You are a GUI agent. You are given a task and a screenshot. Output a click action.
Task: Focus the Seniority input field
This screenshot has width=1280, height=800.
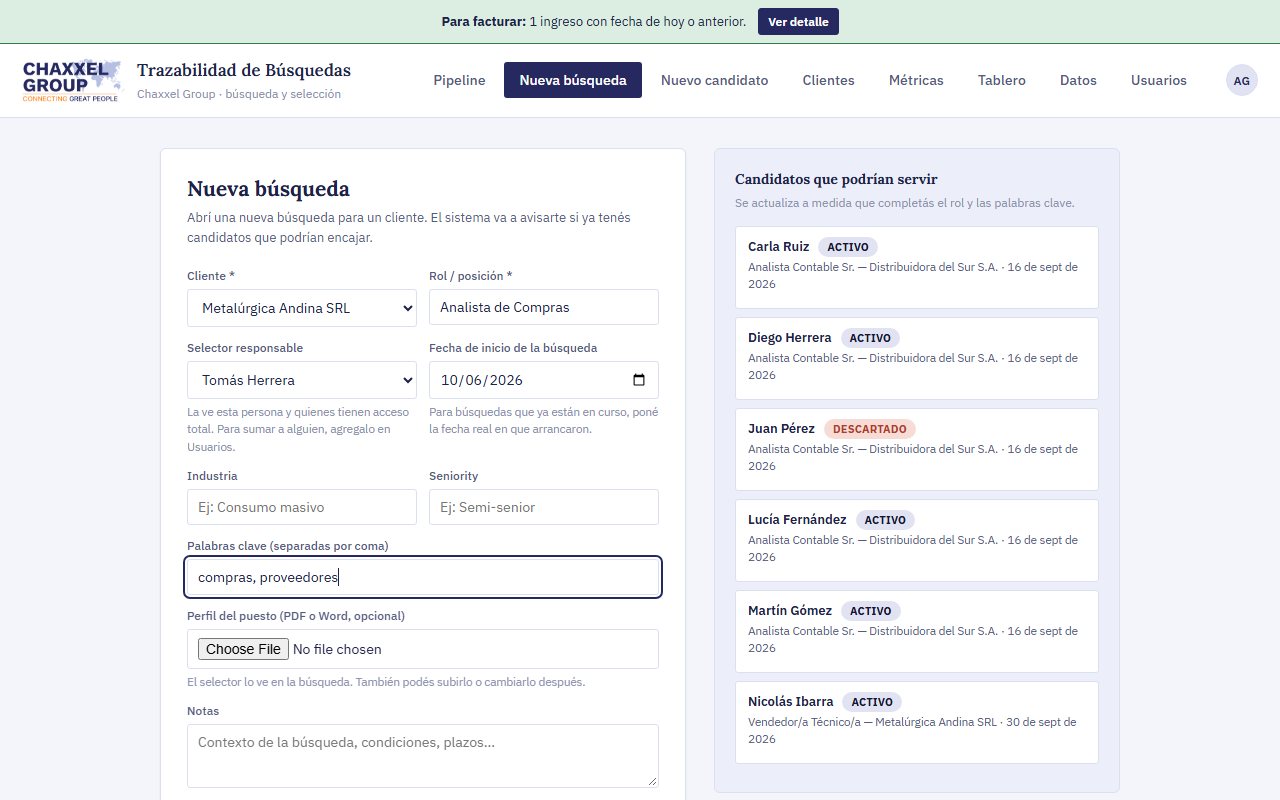coord(544,507)
